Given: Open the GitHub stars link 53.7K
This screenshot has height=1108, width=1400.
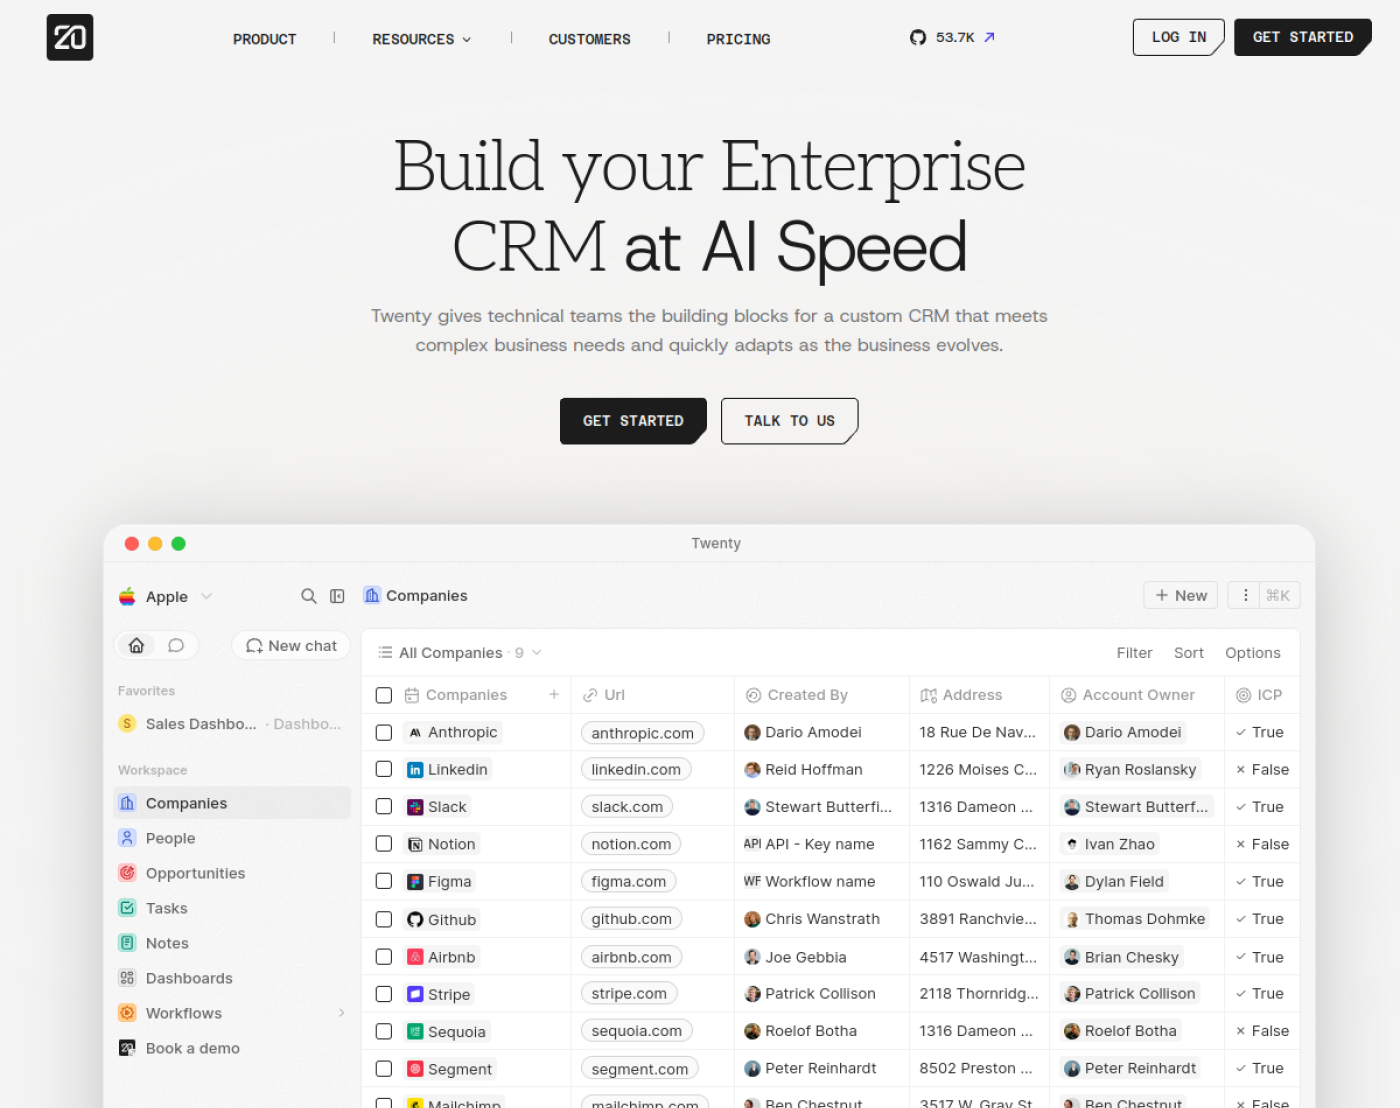Looking at the screenshot, I should 952,37.
